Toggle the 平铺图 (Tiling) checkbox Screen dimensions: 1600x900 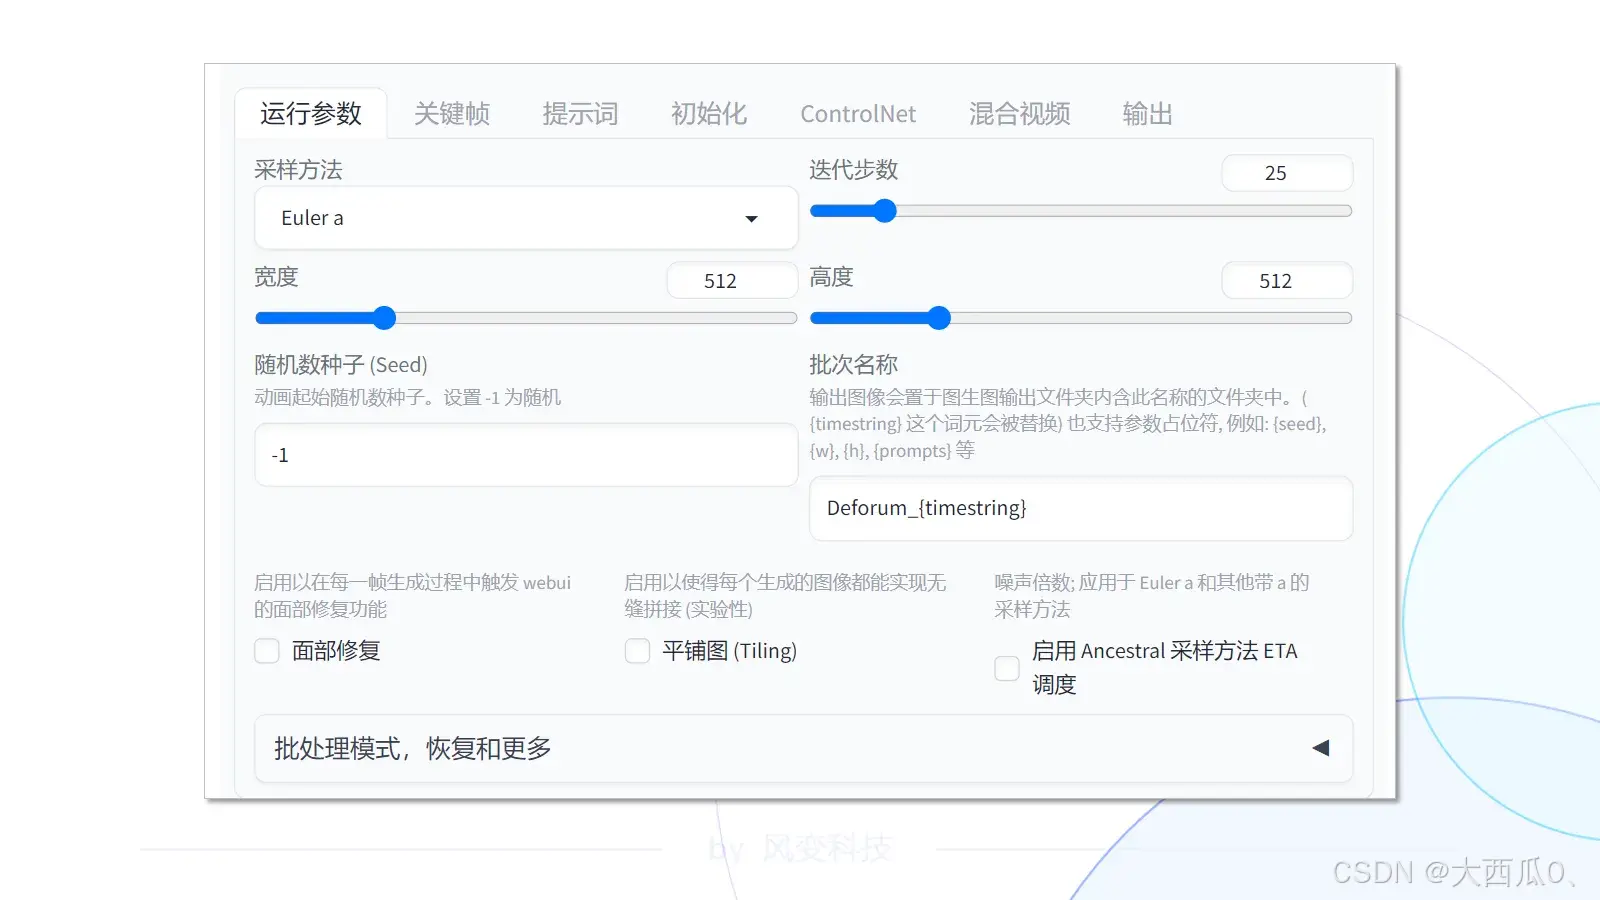637,651
